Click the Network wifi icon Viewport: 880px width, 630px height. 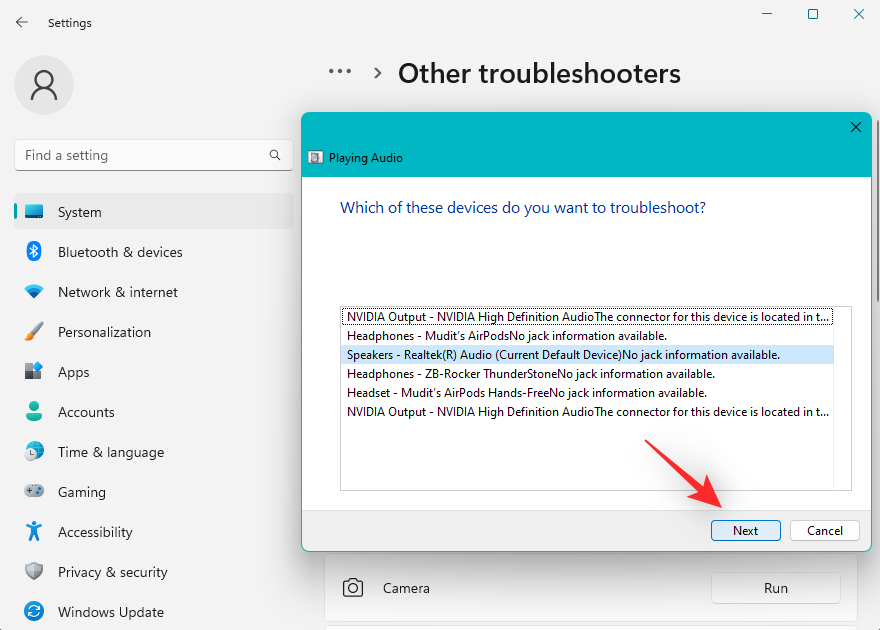(x=34, y=292)
